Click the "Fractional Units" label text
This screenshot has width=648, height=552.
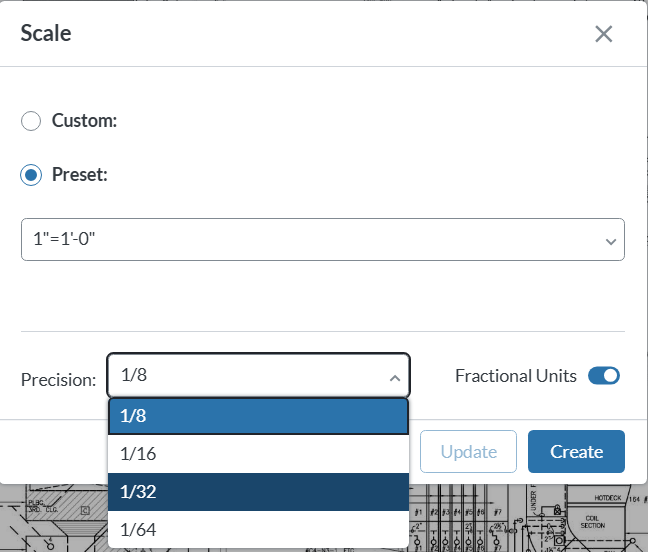[x=515, y=376]
